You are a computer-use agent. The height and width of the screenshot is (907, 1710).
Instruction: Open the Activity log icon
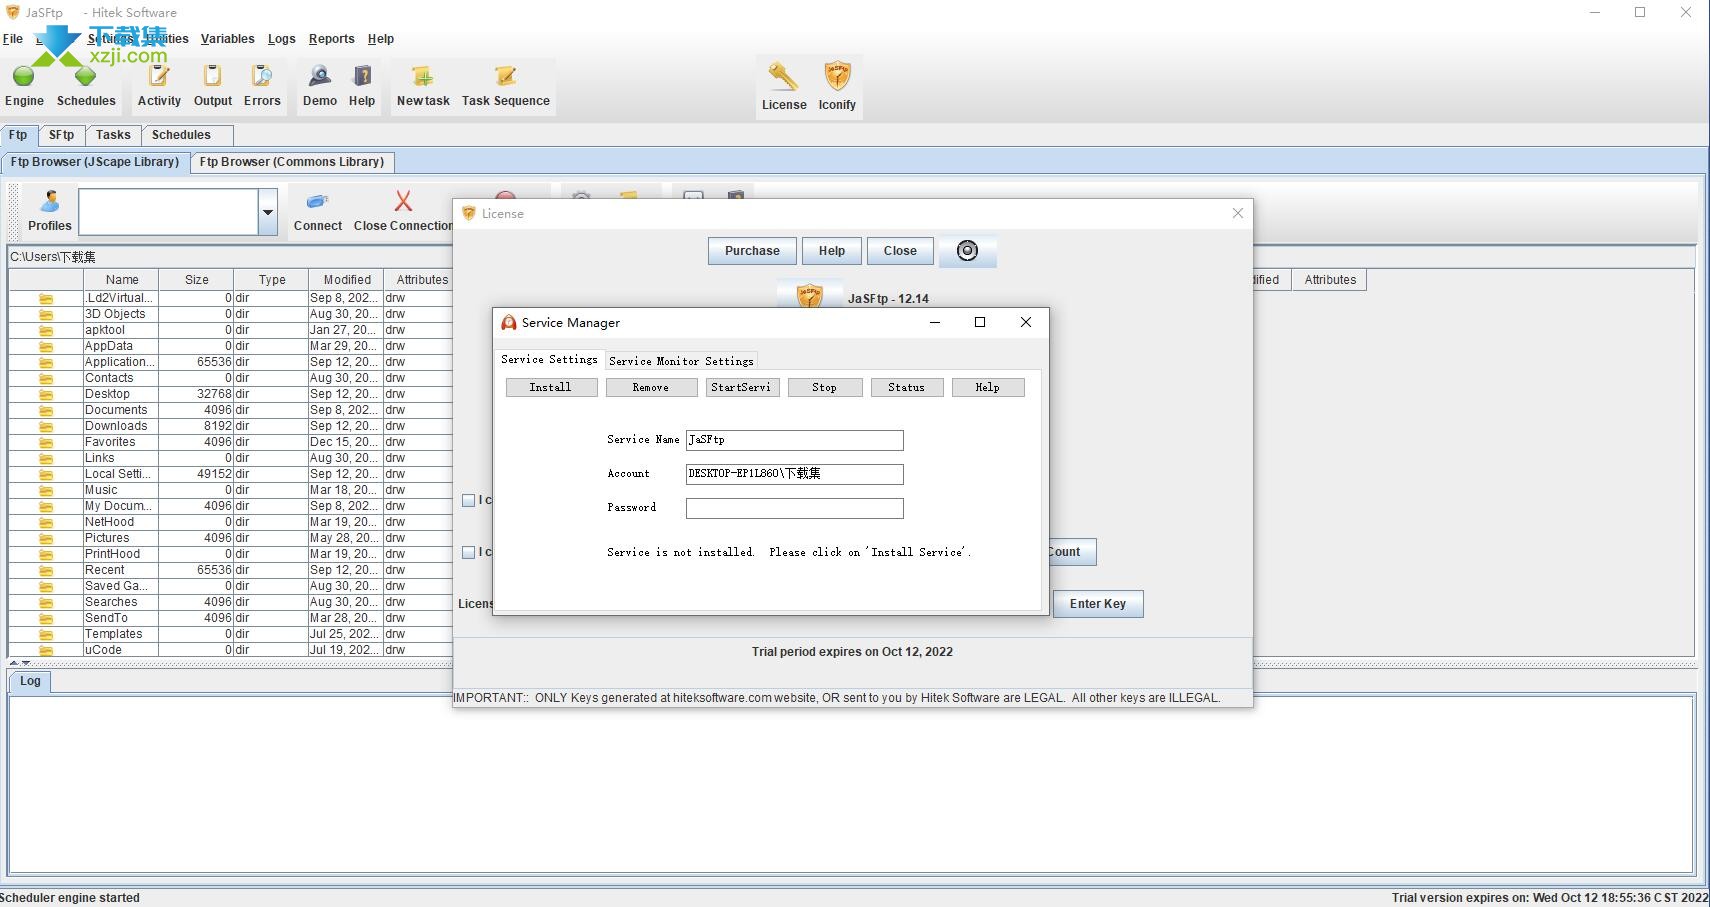159,77
